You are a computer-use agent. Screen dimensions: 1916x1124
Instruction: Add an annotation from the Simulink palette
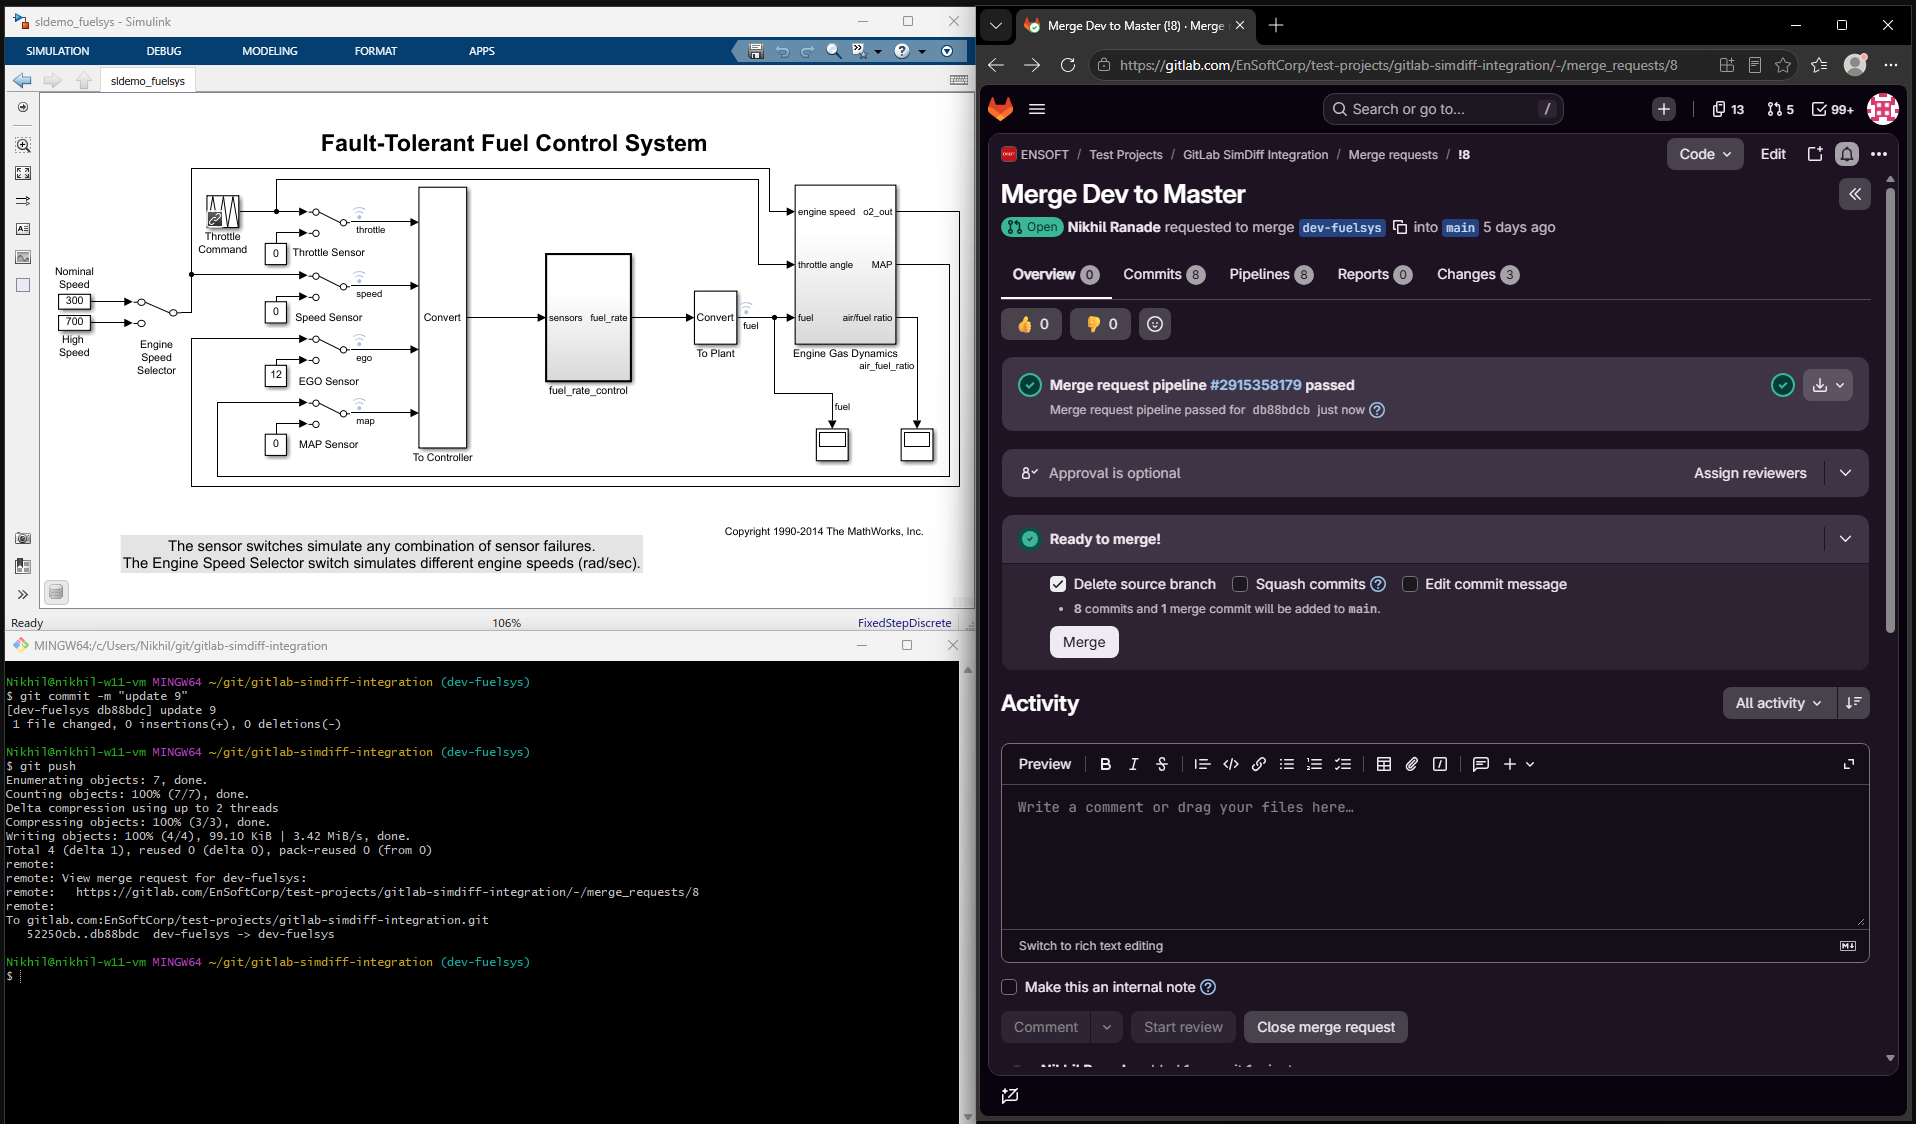pyautogui.click(x=23, y=229)
